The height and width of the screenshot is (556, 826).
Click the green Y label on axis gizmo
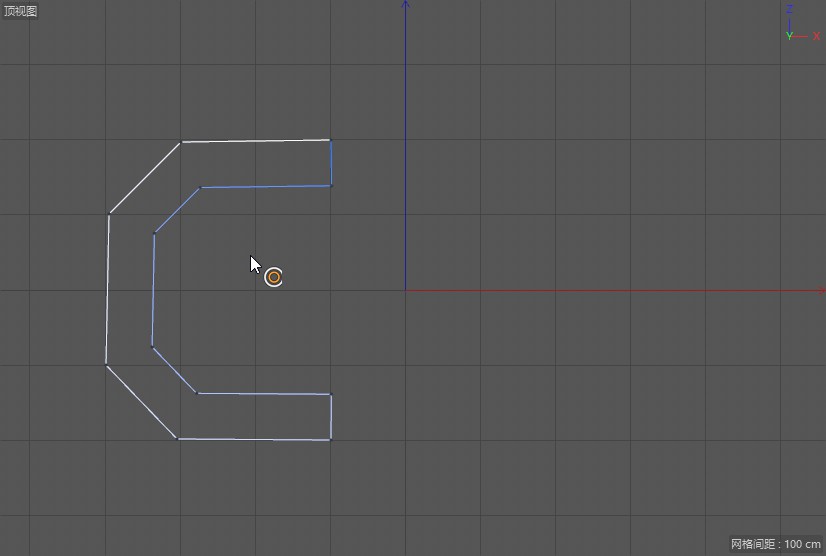click(790, 36)
